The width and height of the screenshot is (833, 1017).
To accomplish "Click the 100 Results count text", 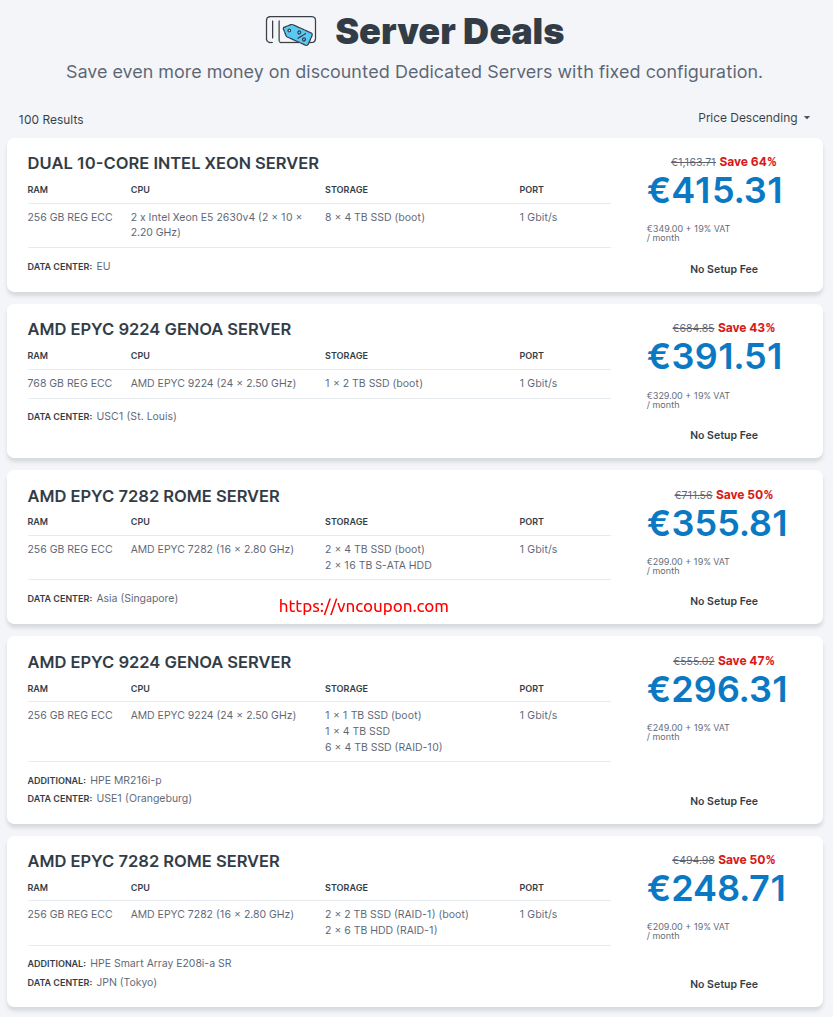I will [x=51, y=120].
